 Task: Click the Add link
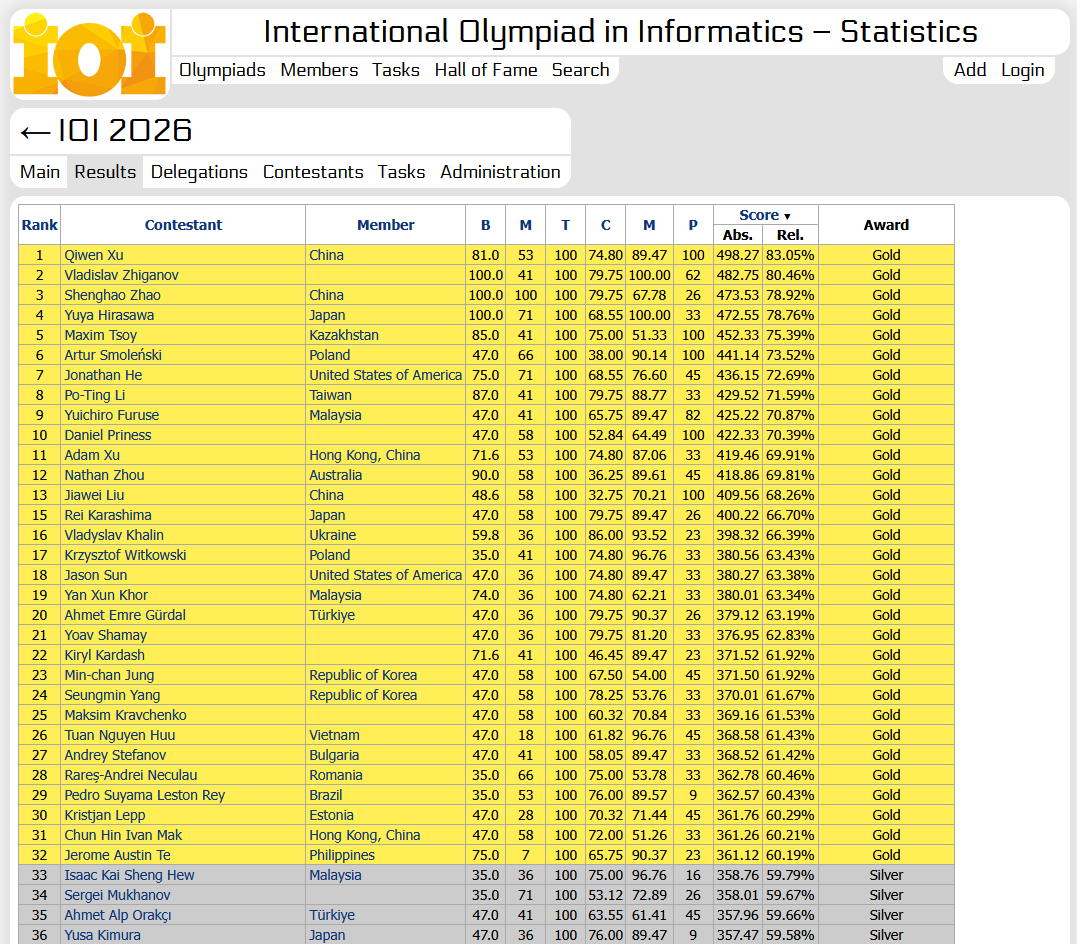pos(970,70)
